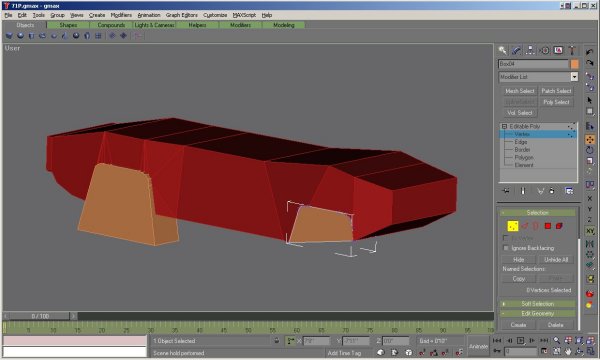The height and width of the screenshot is (360, 600).
Task: Toggle the selection lock icon
Action: [276, 340]
